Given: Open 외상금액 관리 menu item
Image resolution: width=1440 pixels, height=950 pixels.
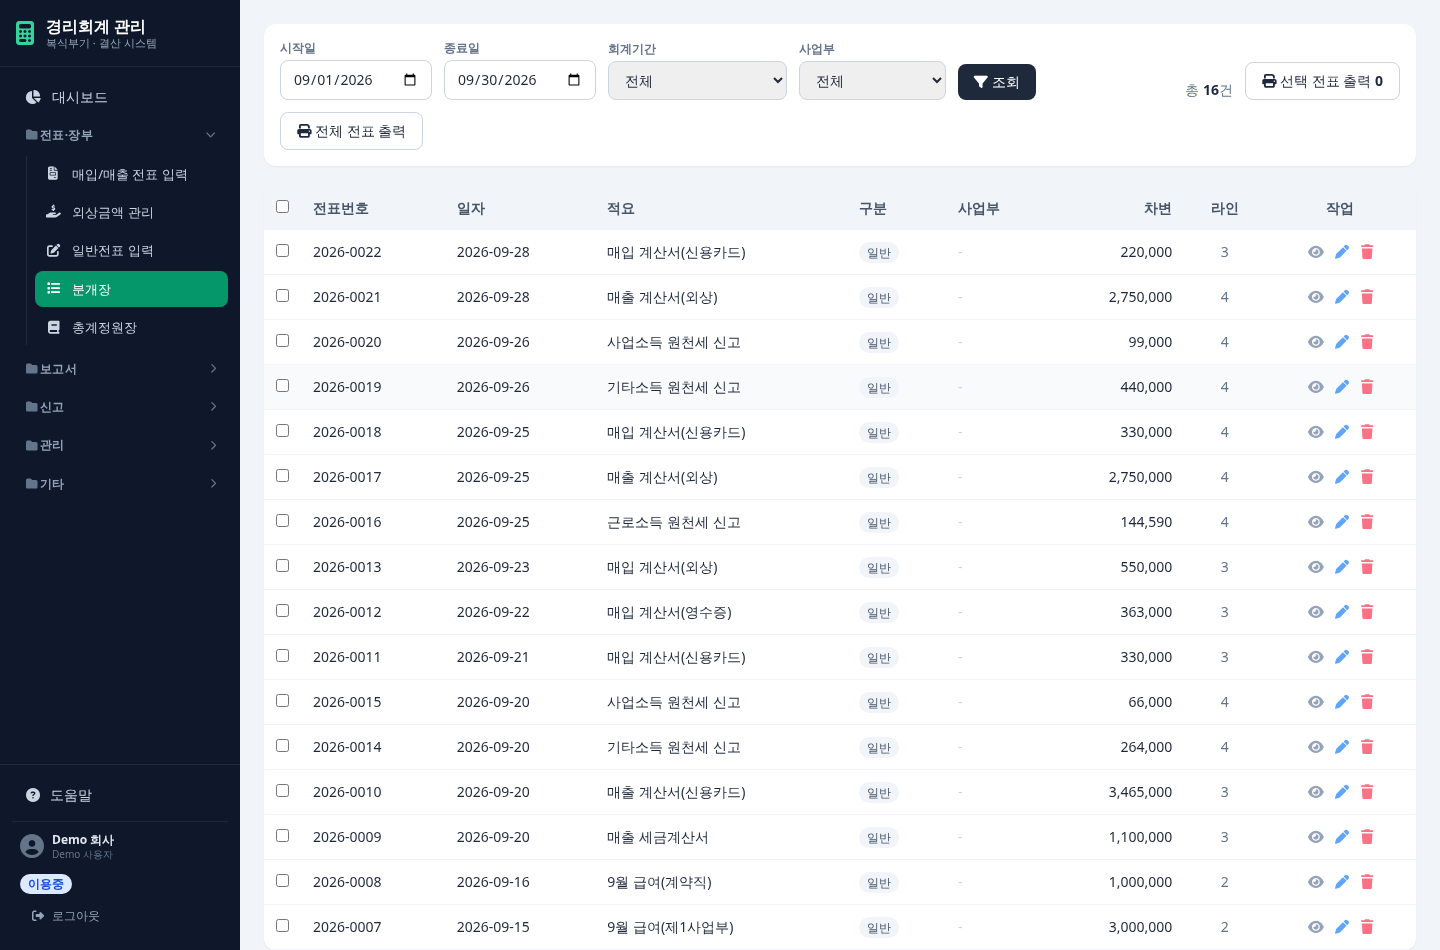Looking at the screenshot, I should (x=131, y=212).
